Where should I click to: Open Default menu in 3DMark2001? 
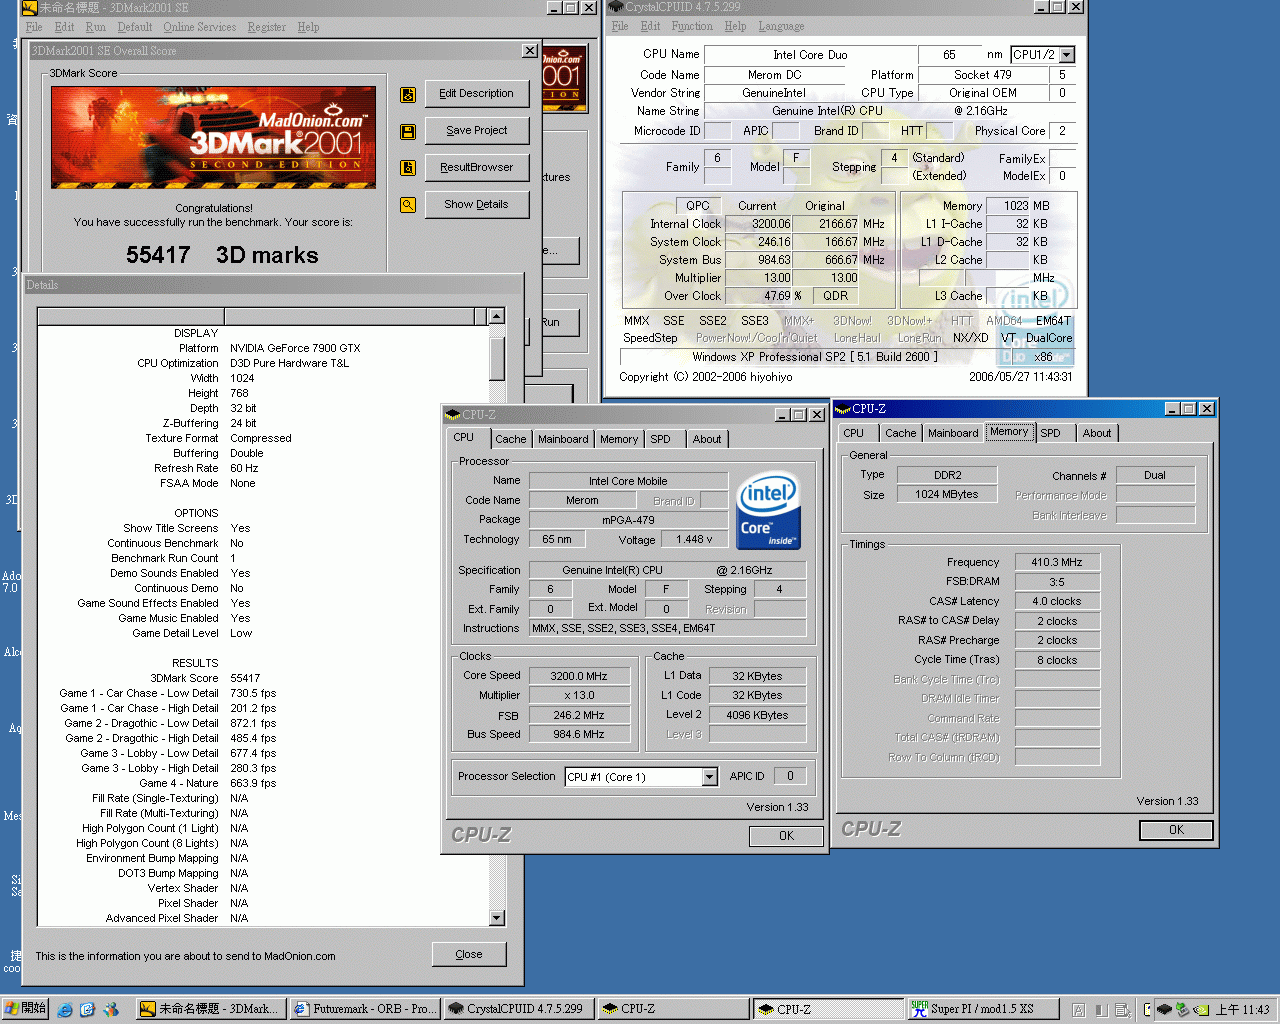click(135, 27)
